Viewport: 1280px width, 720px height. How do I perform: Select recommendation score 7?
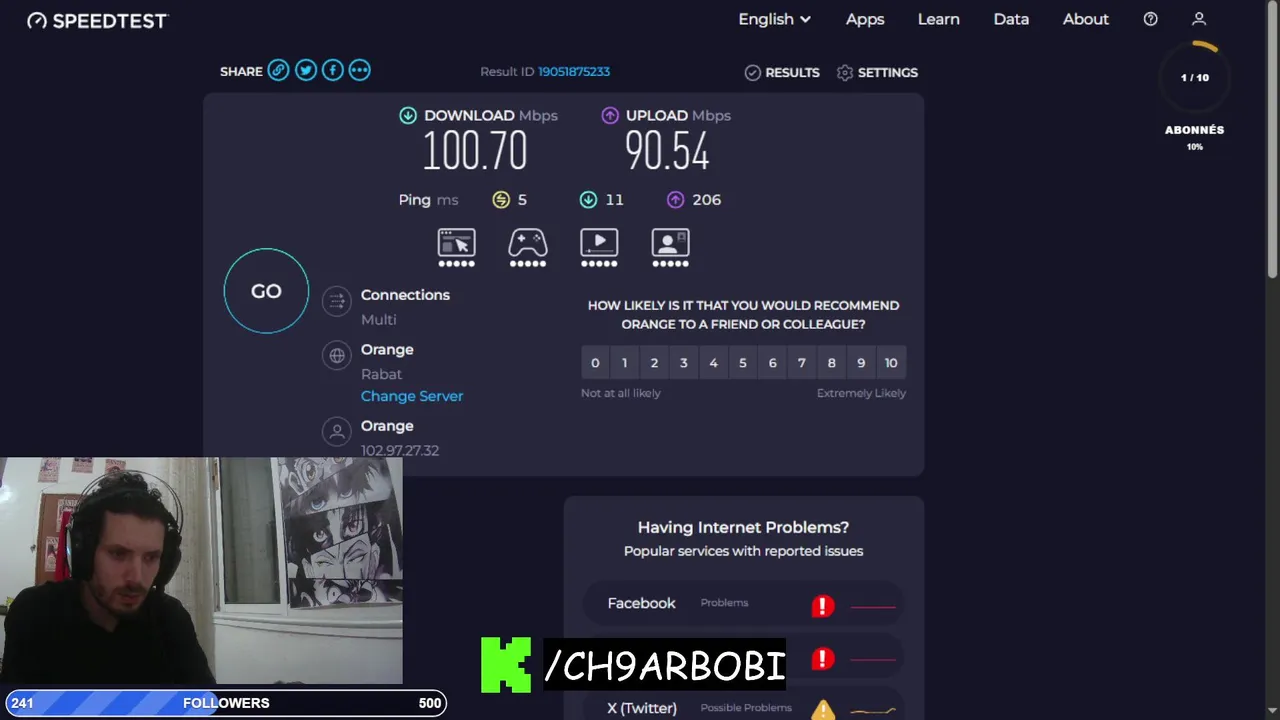pos(801,363)
